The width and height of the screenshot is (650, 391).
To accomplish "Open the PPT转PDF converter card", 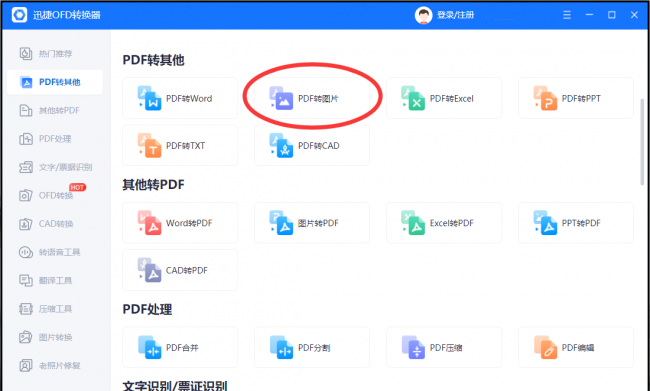I will pyautogui.click(x=576, y=223).
